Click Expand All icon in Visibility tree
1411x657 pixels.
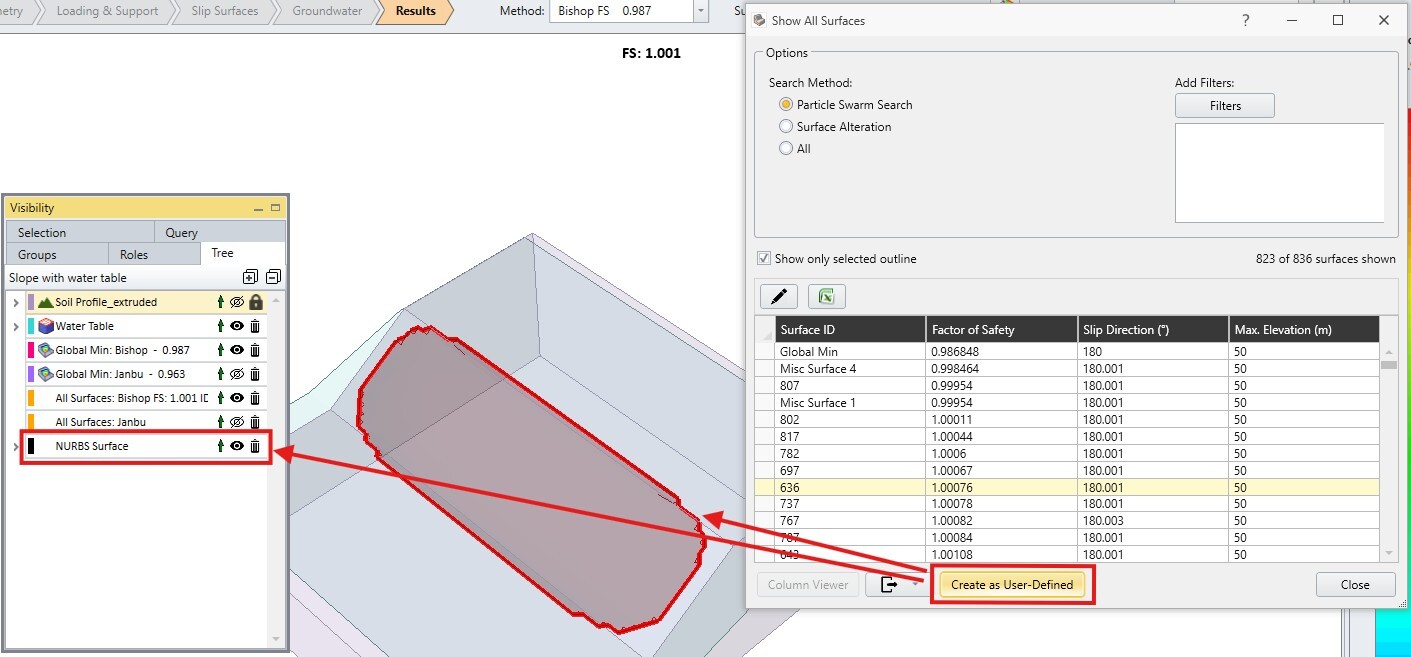coord(250,277)
